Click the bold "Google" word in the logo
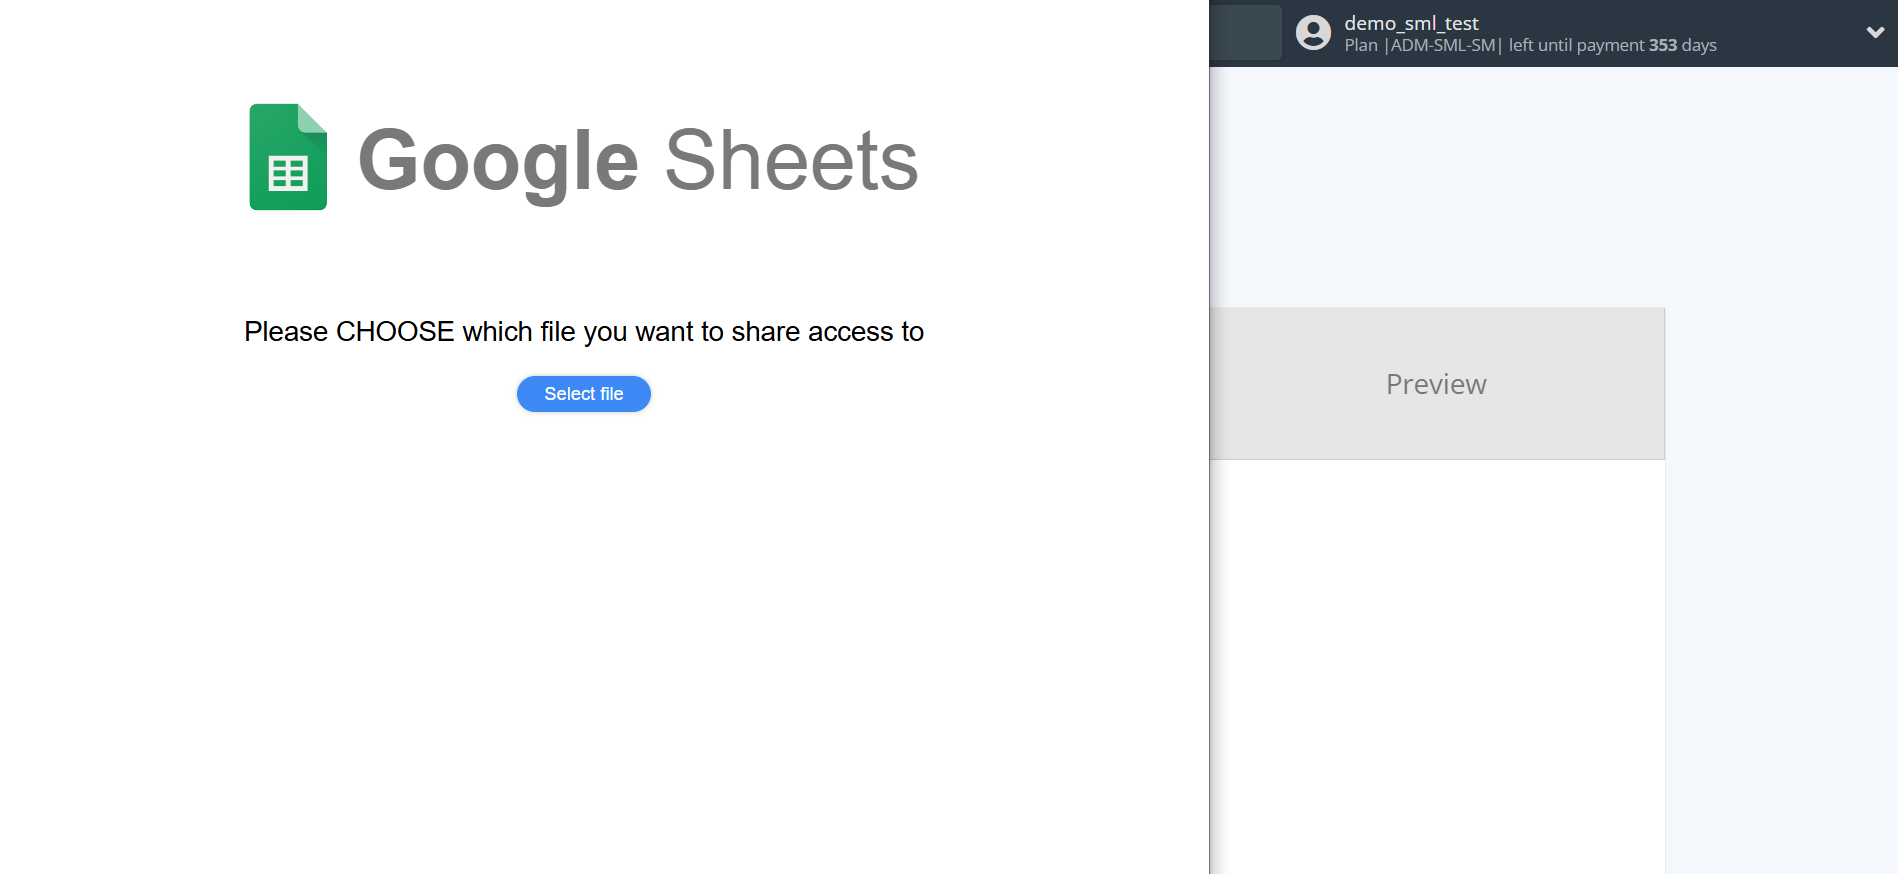Image resolution: width=1898 pixels, height=874 pixels. click(498, 161)
